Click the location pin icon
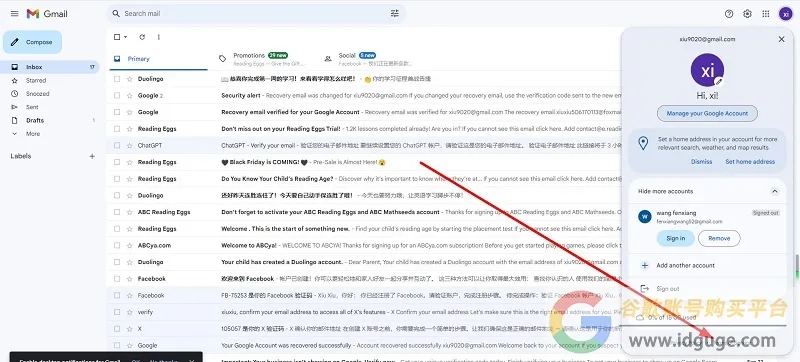800x362 pixels. click(x=643, y=143)
